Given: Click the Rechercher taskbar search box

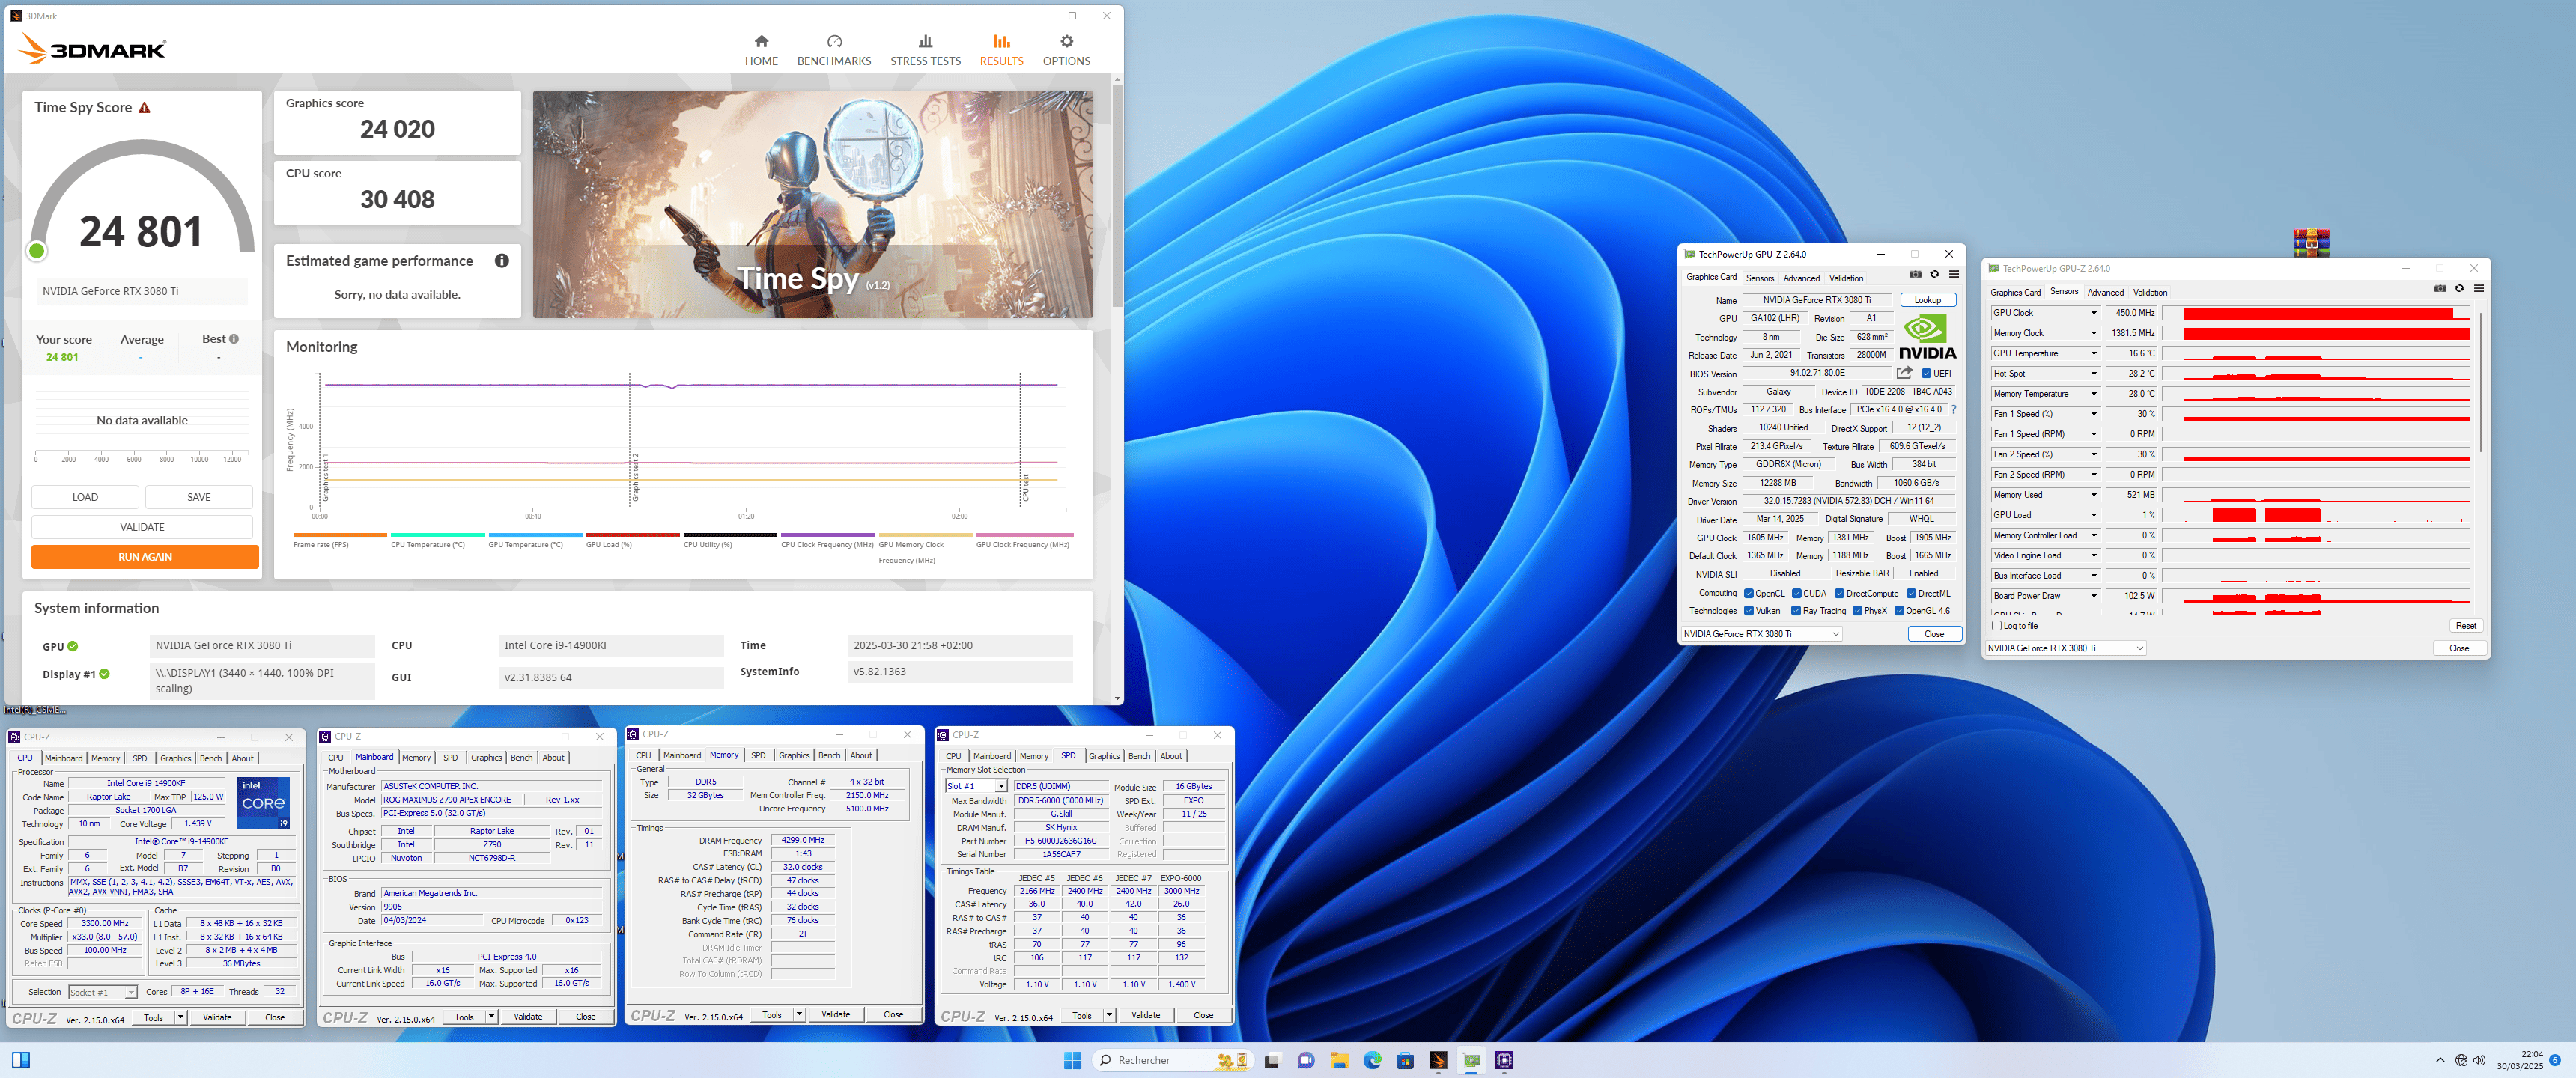Looking at the screenshot, I should click(1172, 1060).
